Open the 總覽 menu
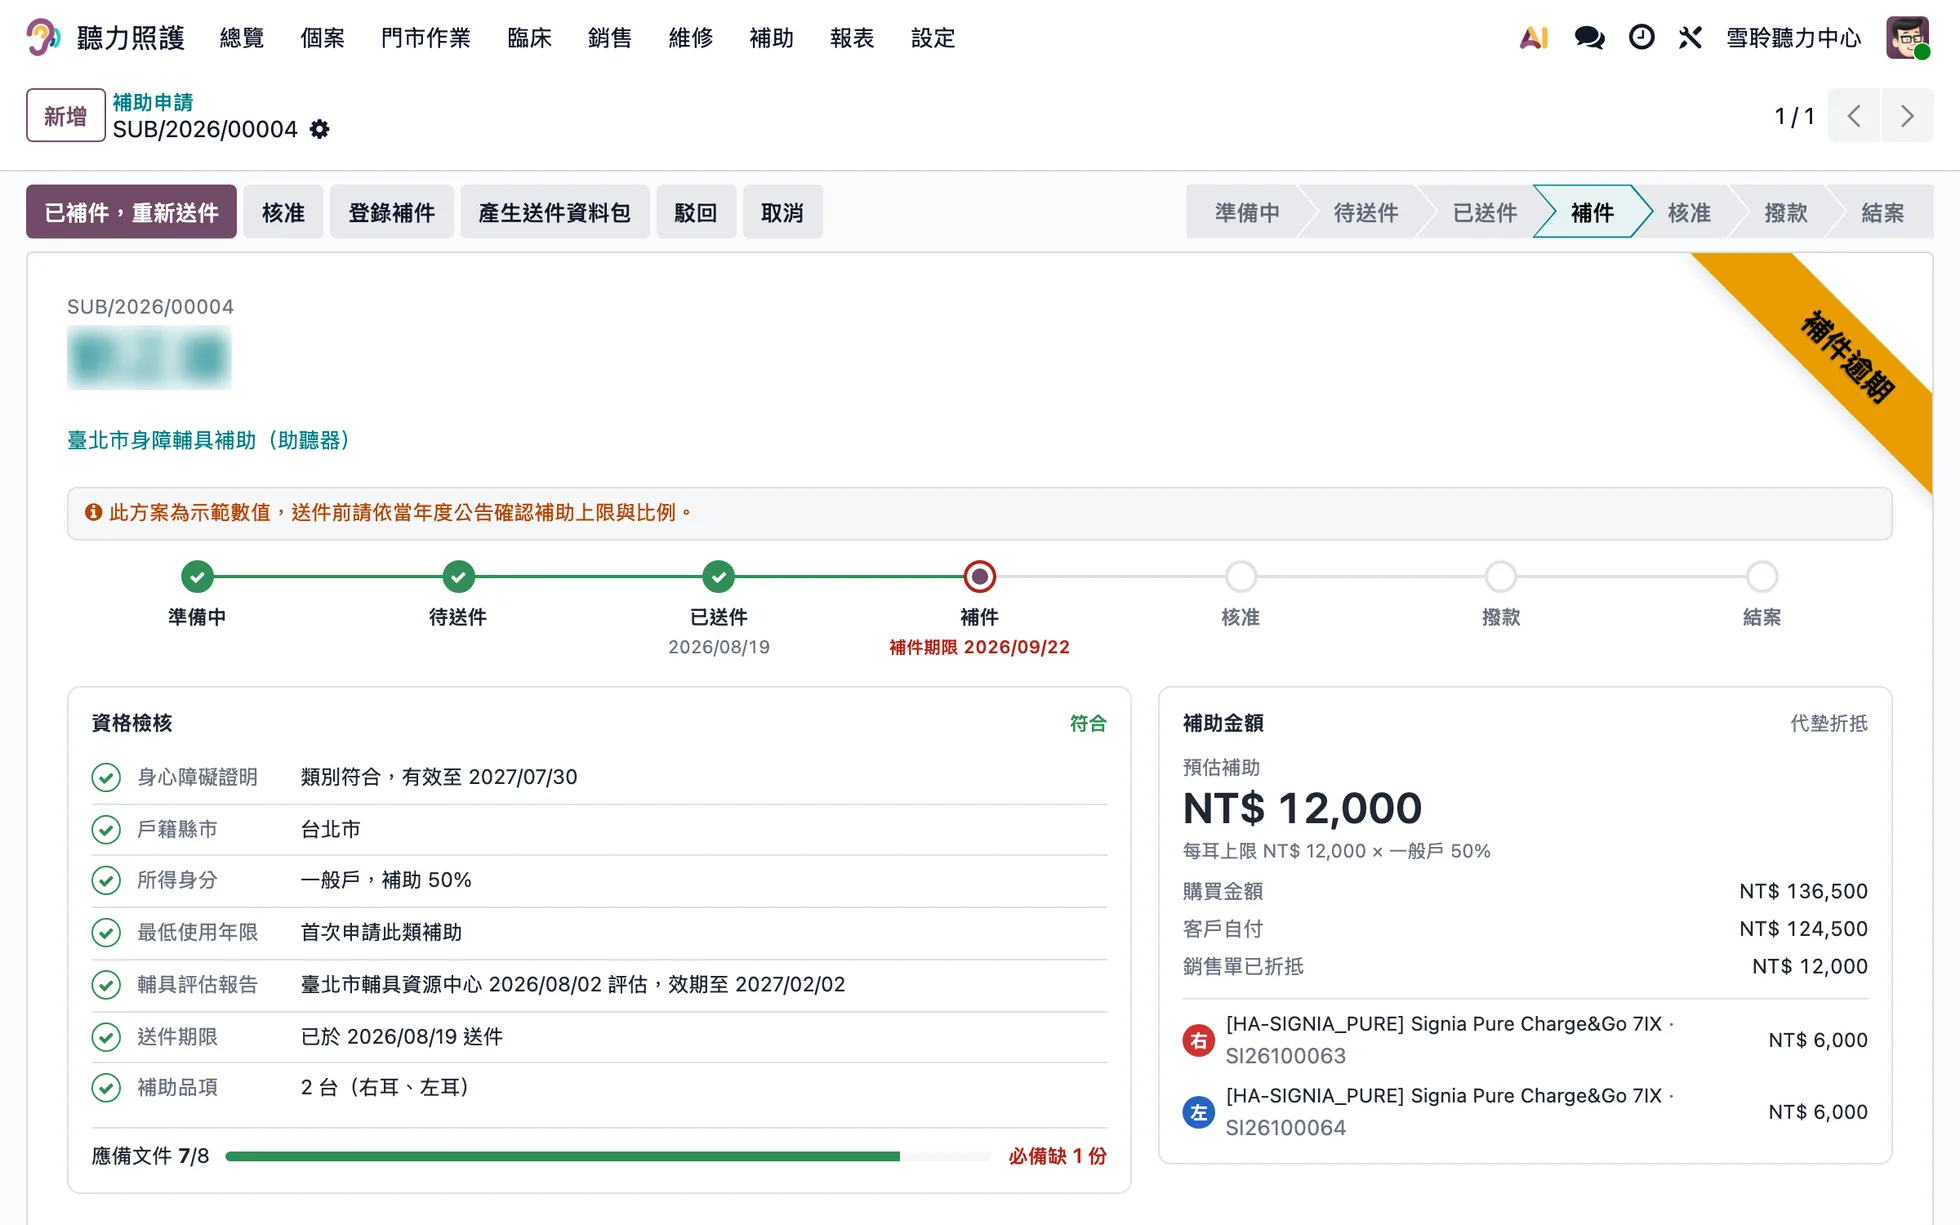 (x=242, y=38)
